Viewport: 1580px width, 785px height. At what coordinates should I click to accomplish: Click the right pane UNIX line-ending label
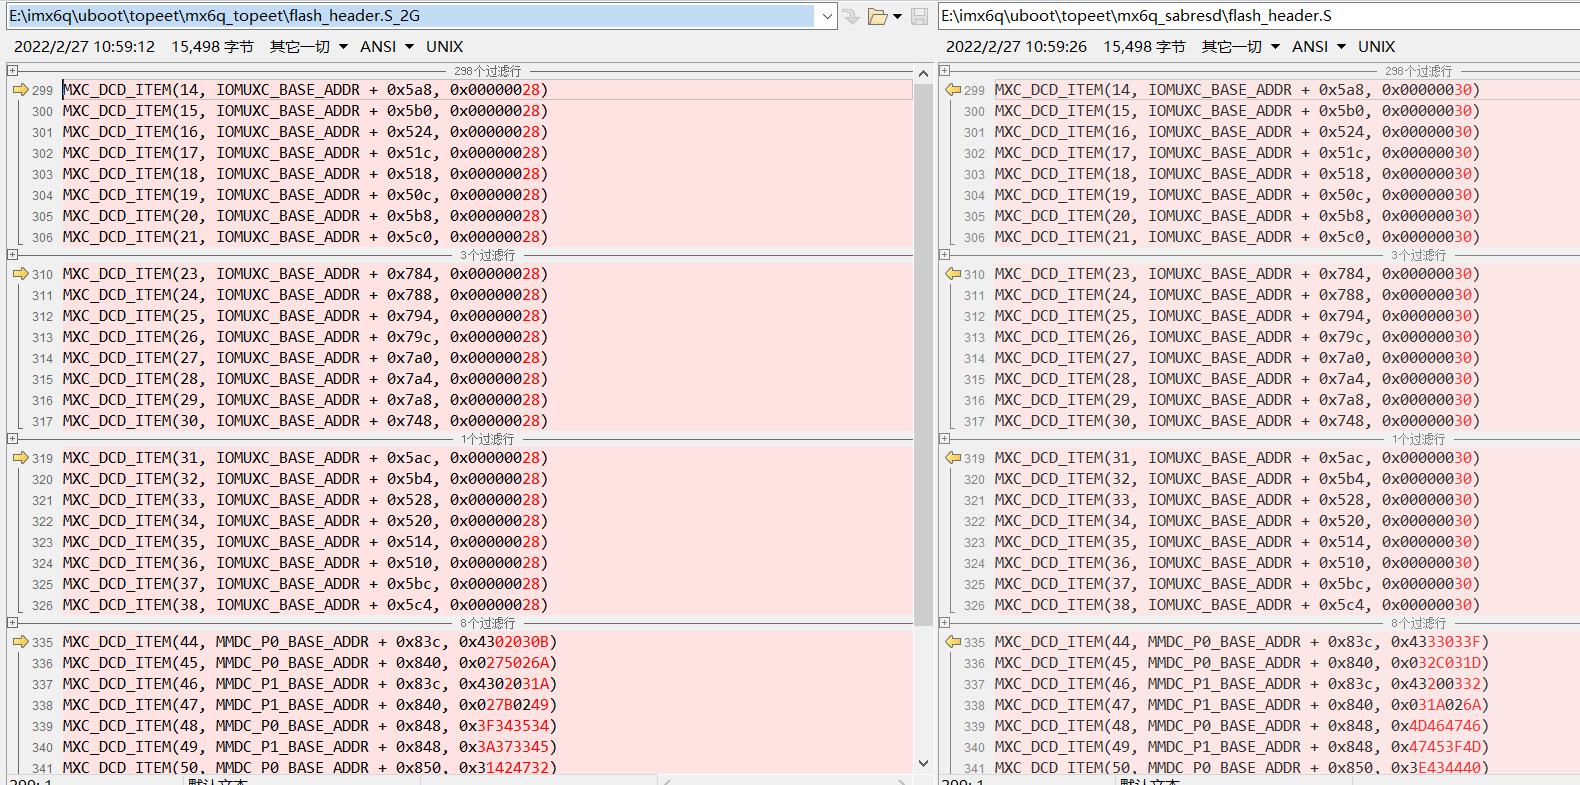click(1376, 47)
